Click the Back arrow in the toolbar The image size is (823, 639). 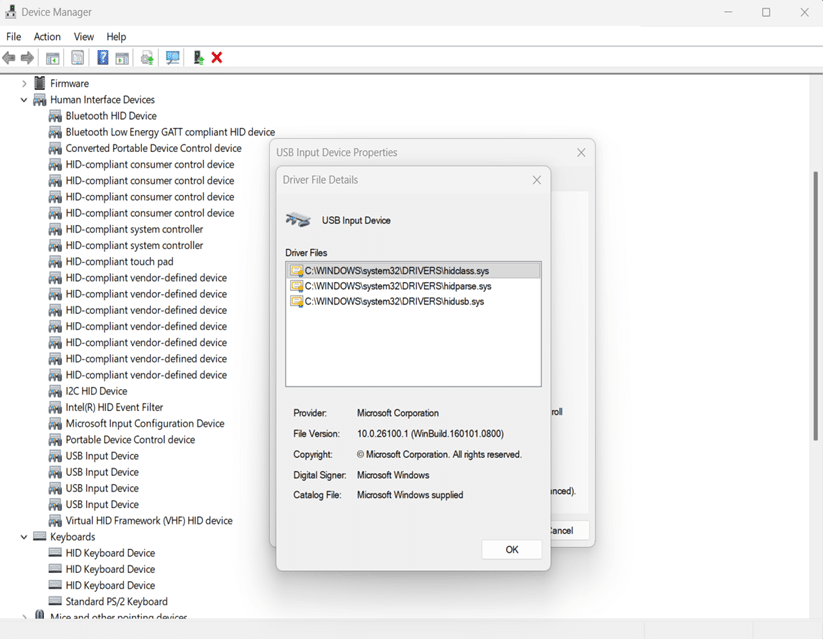click(9, 58)
